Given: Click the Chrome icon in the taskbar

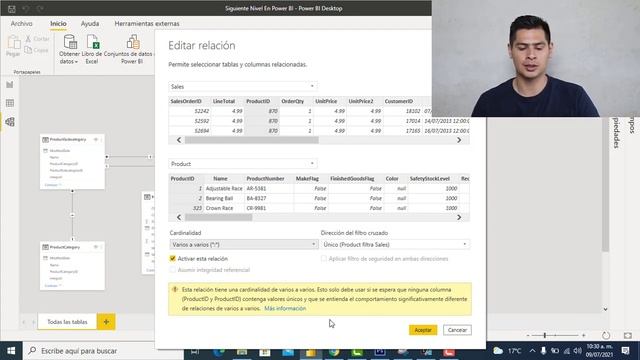Looking at the screenshot, I should [x=334, y=352].
